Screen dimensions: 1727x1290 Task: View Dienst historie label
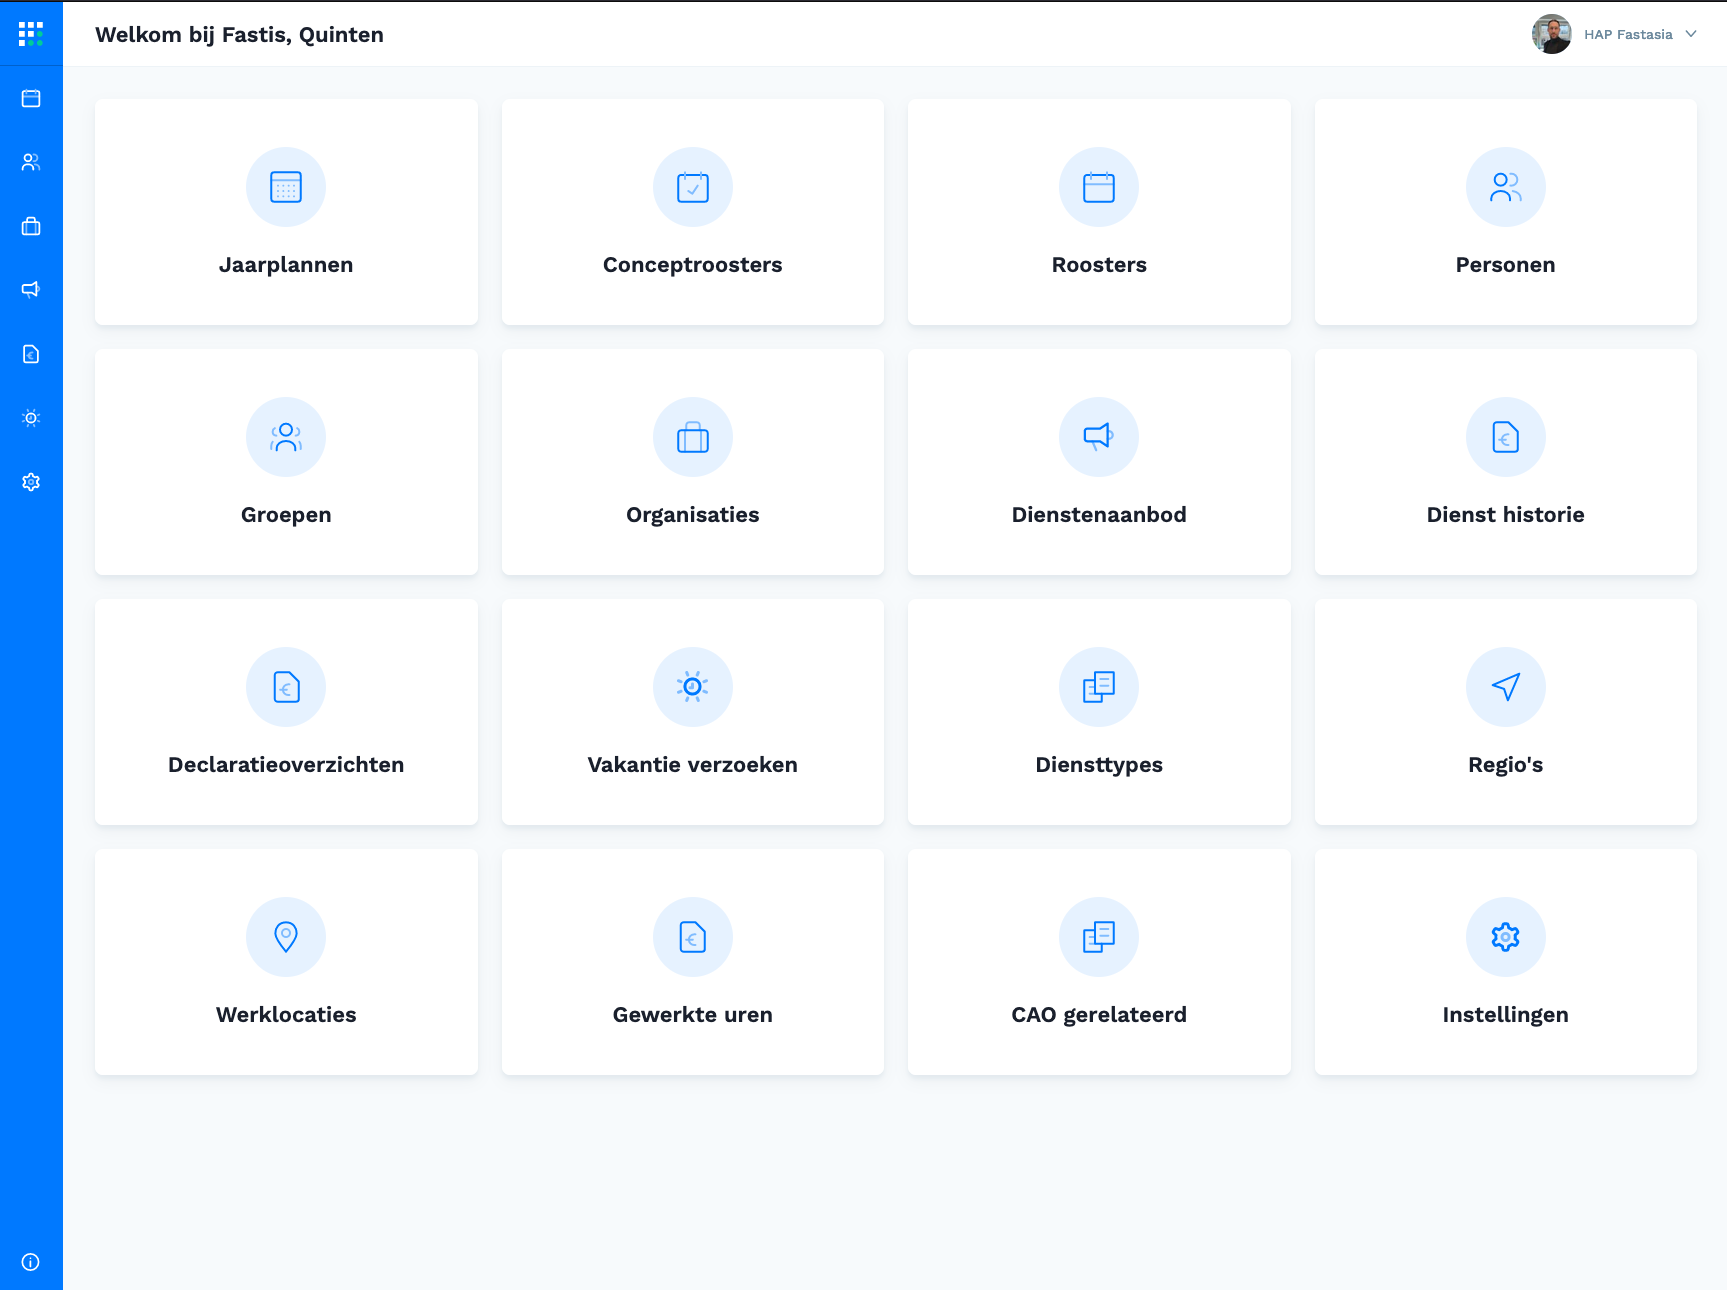click(1506, 515)
